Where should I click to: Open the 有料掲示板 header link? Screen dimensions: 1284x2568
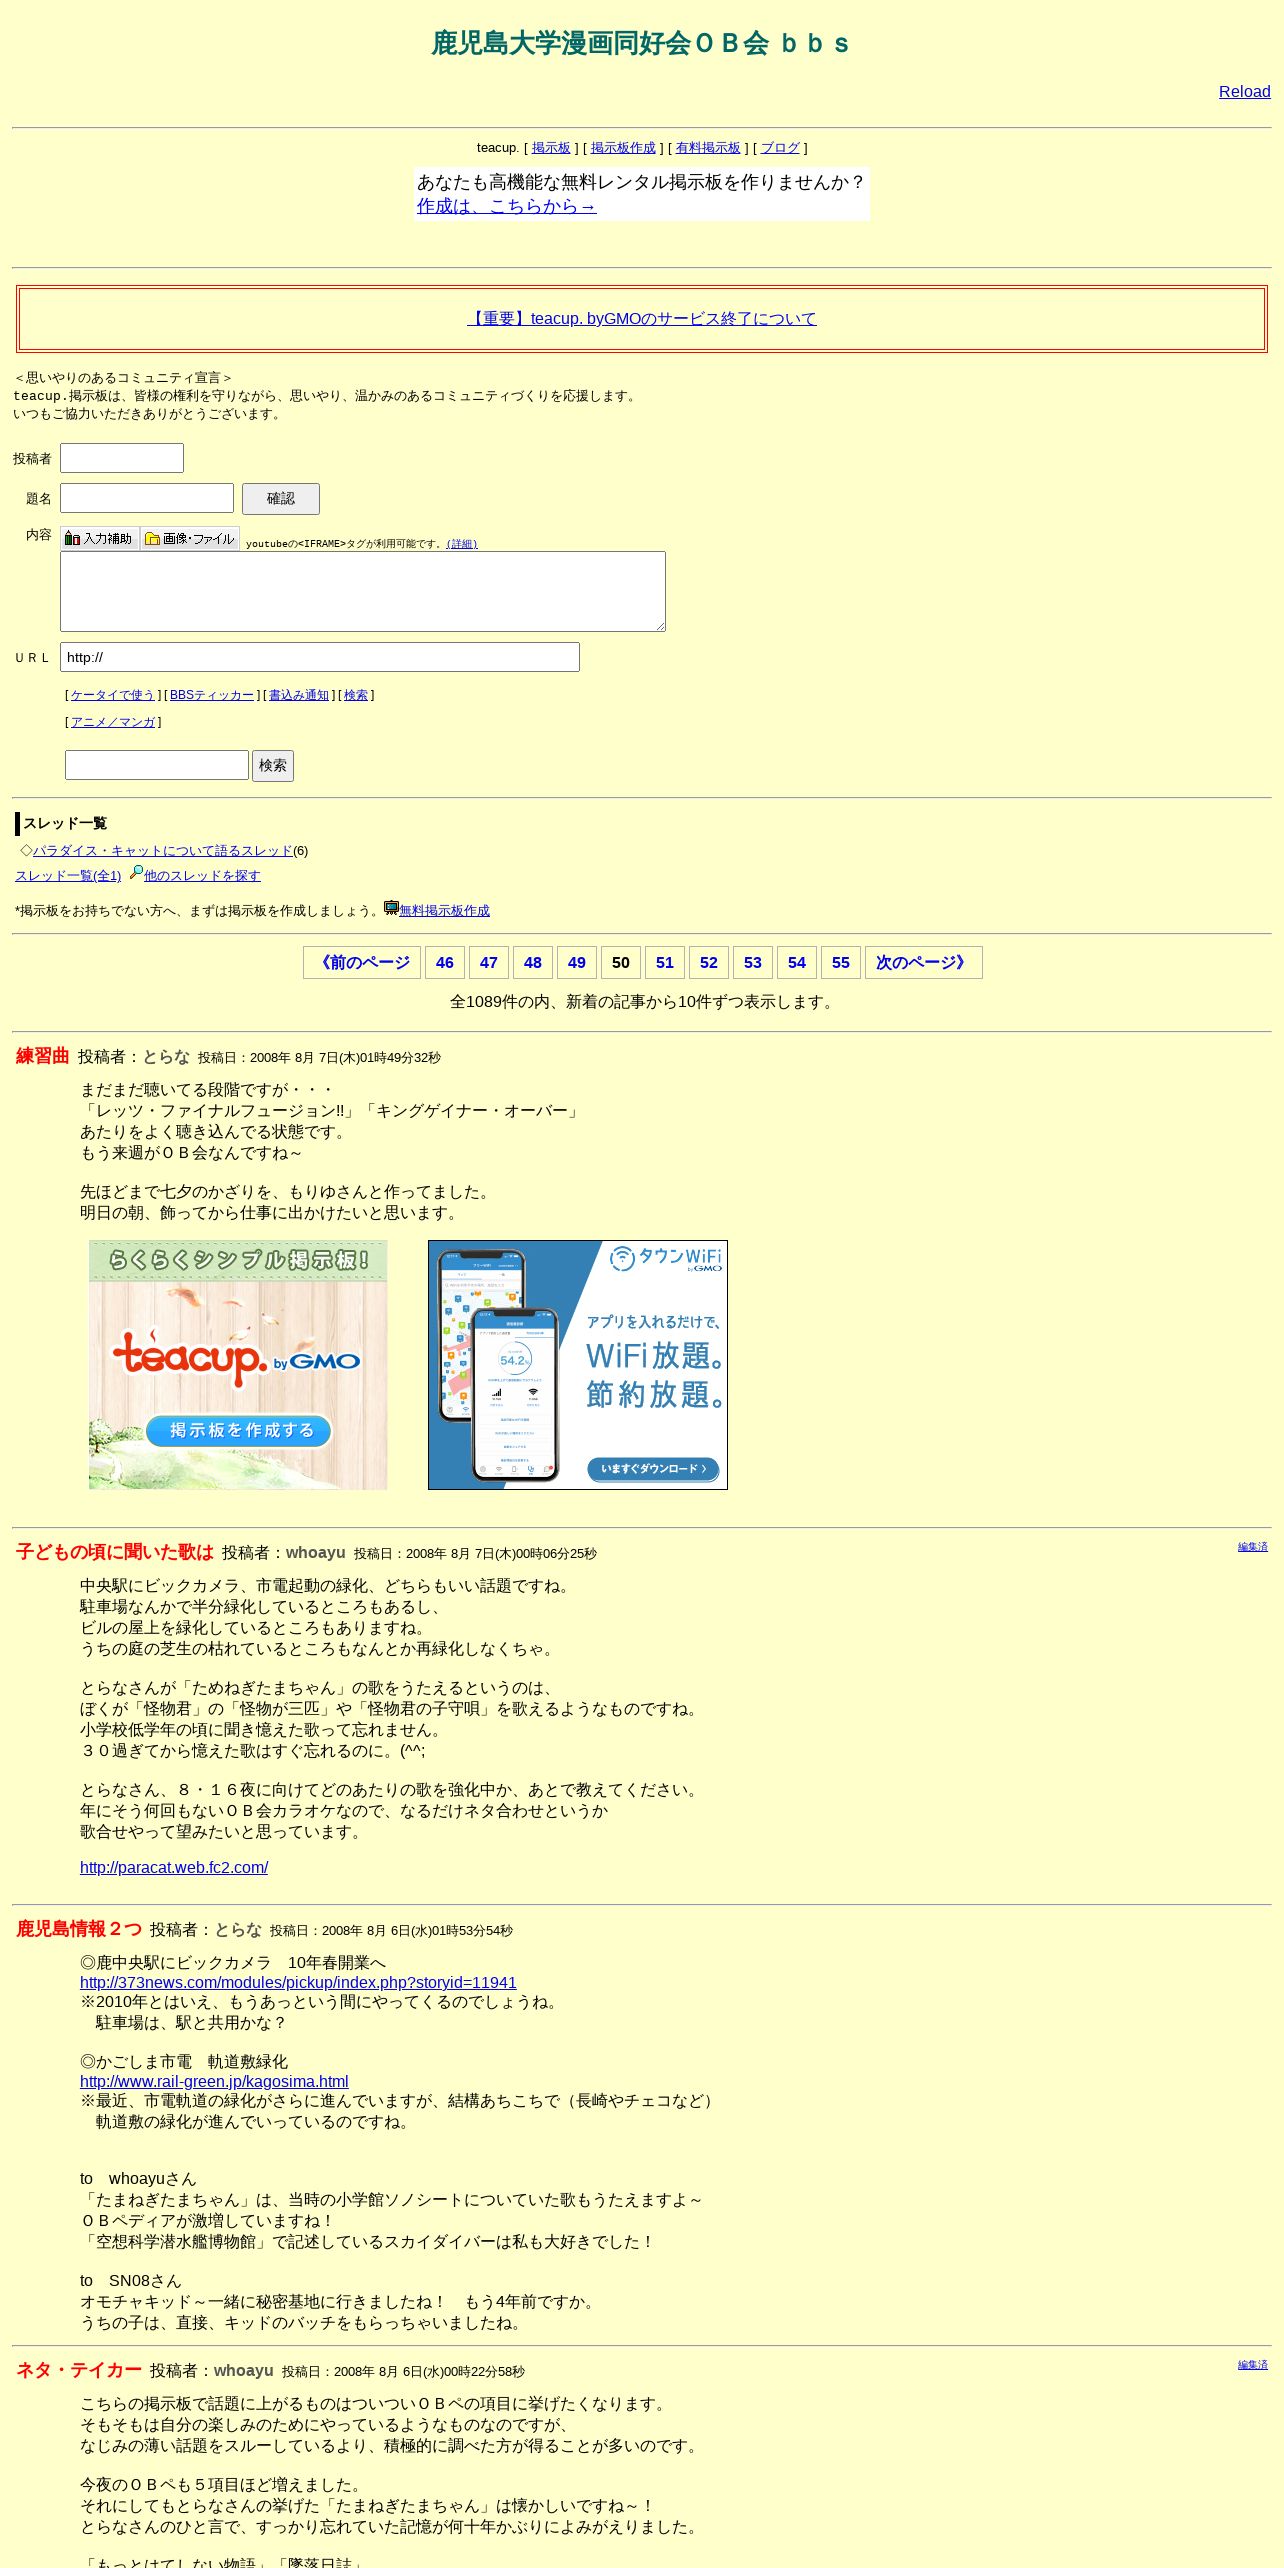tap(708, 148)
